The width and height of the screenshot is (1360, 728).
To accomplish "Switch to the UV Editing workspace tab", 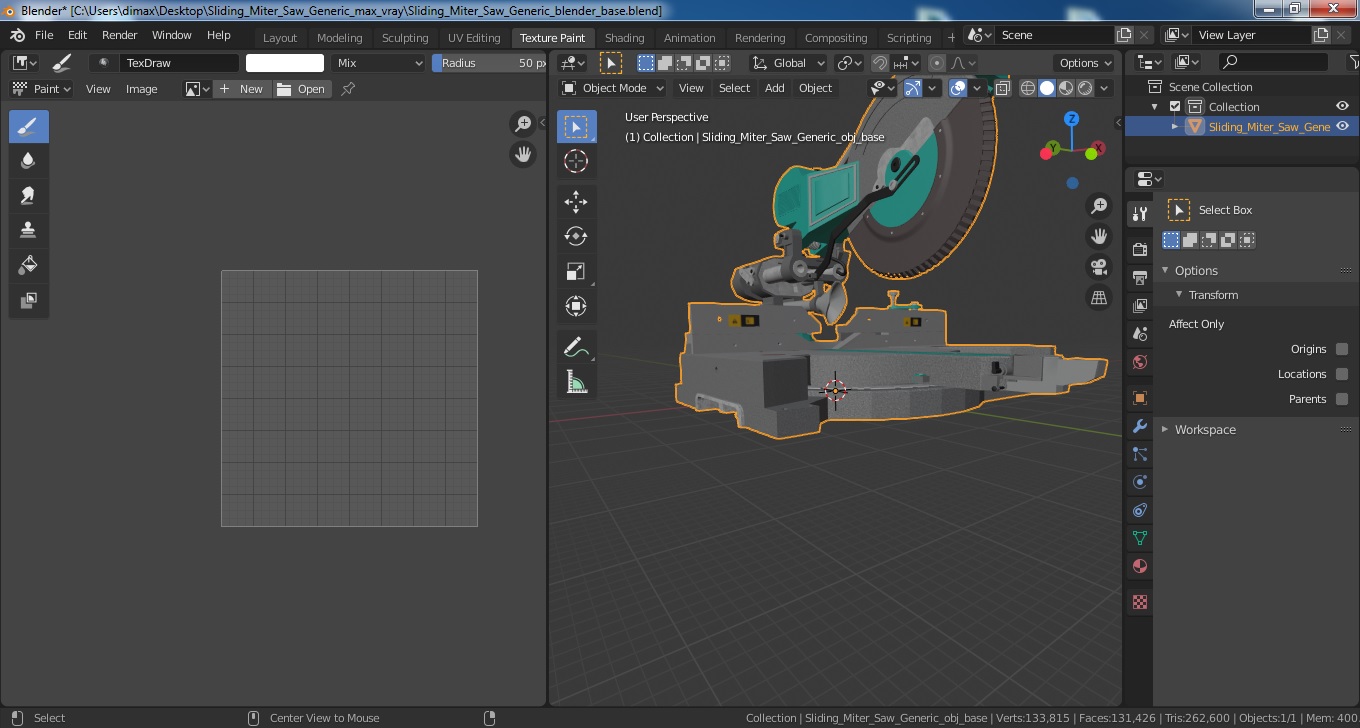I will coord(474,38).
